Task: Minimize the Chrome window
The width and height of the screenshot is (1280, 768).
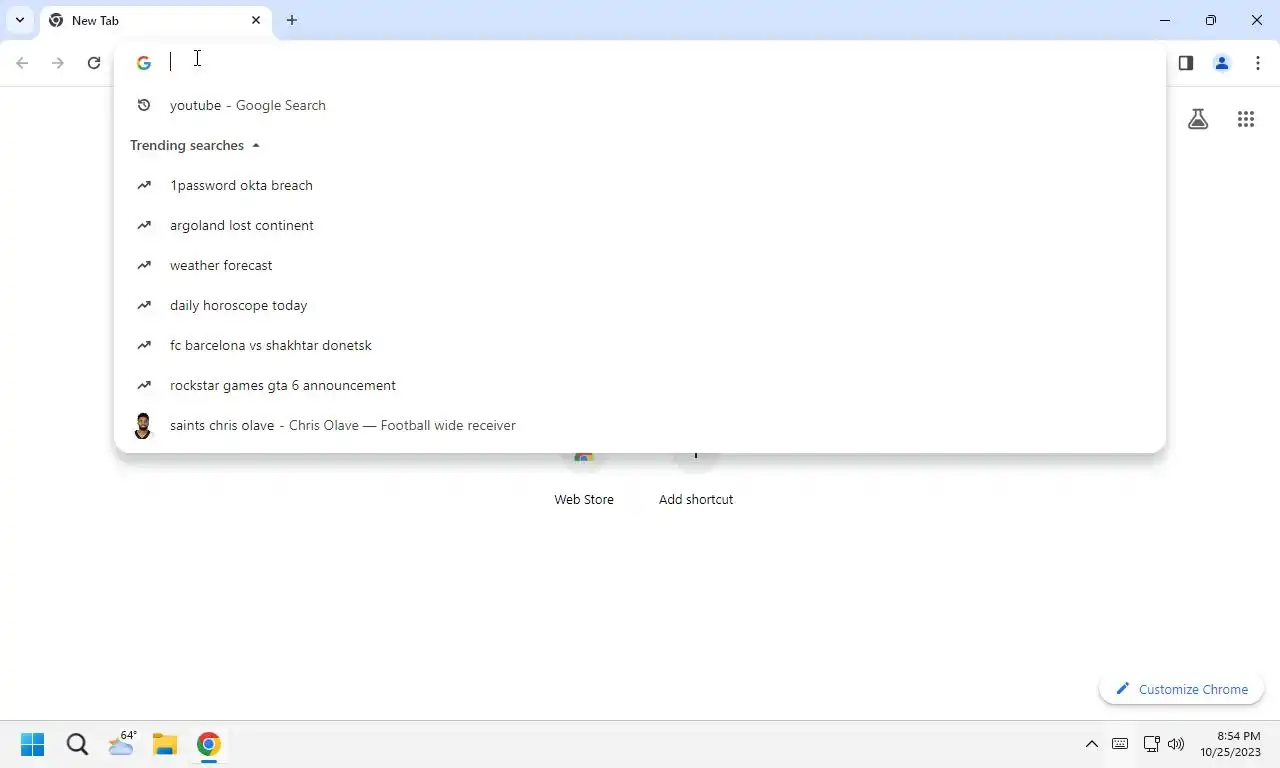Action: coord(1165,20)
